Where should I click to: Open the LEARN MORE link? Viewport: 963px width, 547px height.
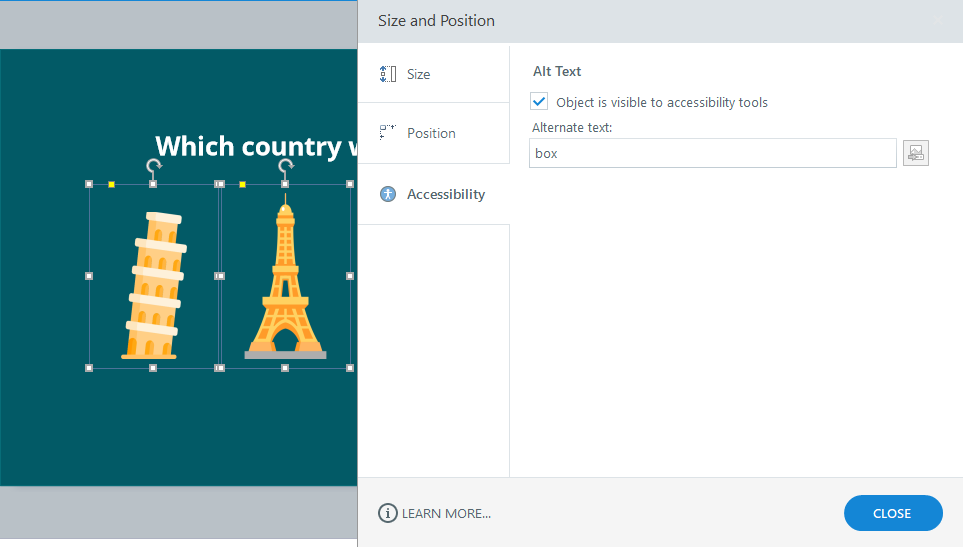point(446,513)
